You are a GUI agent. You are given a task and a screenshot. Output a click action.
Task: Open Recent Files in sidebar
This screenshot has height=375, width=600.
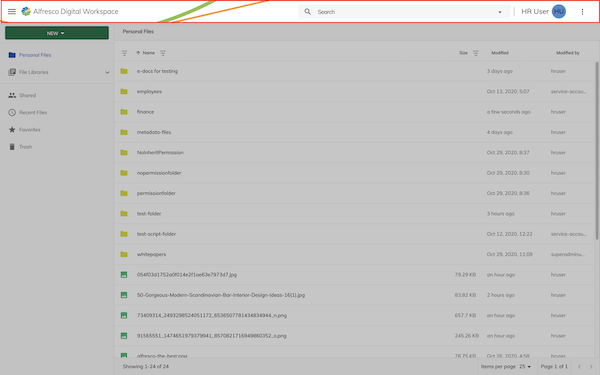click(33, 112)
